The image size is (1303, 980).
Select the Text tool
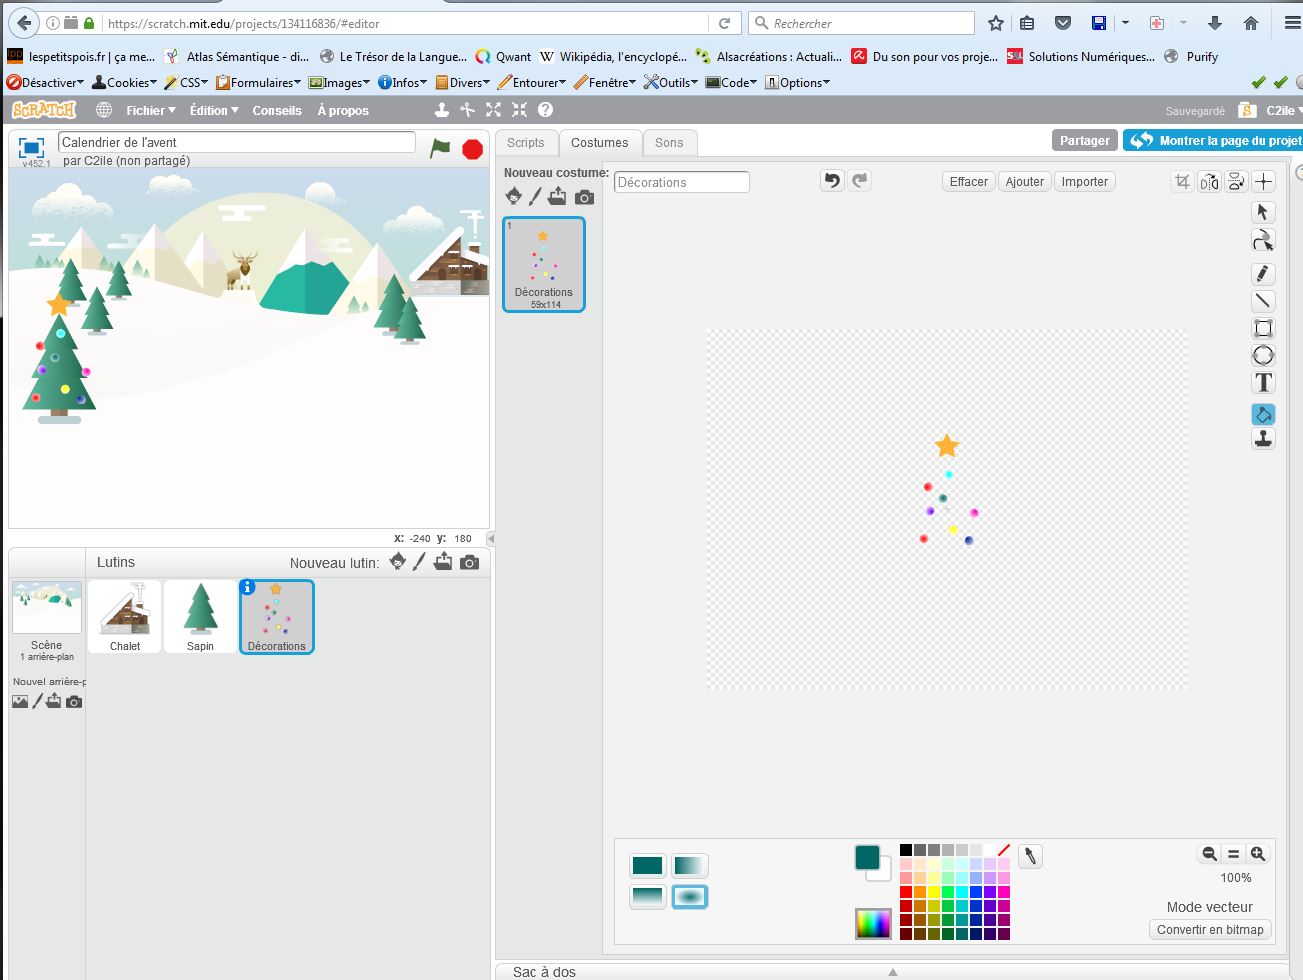coord(1263,383)
